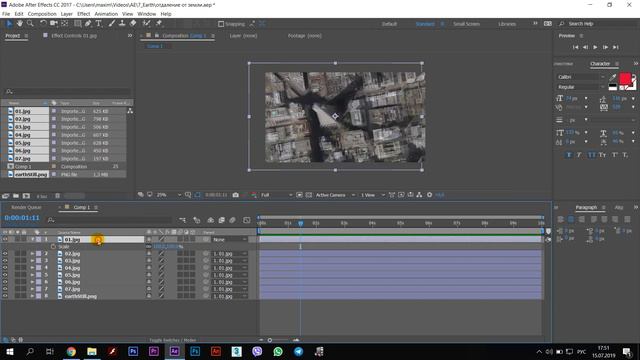This screenshot has width=640, height=360.
Task: Select the Pan Behind anchor point tool
Action: 64,24
